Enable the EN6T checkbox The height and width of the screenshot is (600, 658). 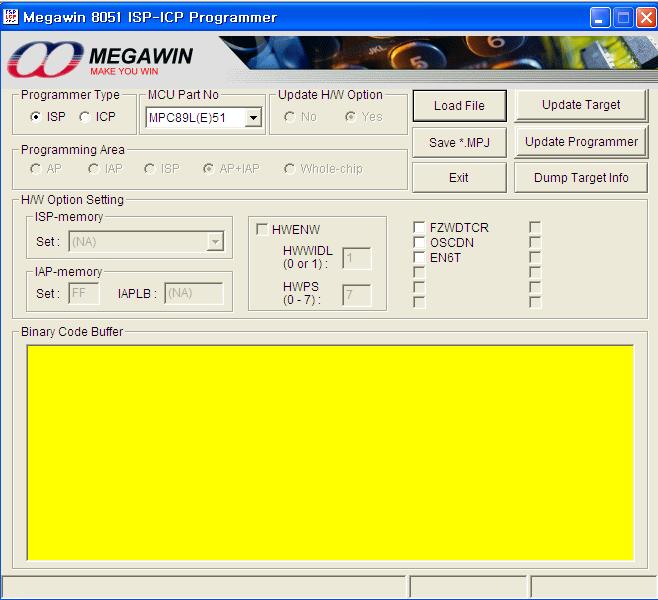point(420,257)
